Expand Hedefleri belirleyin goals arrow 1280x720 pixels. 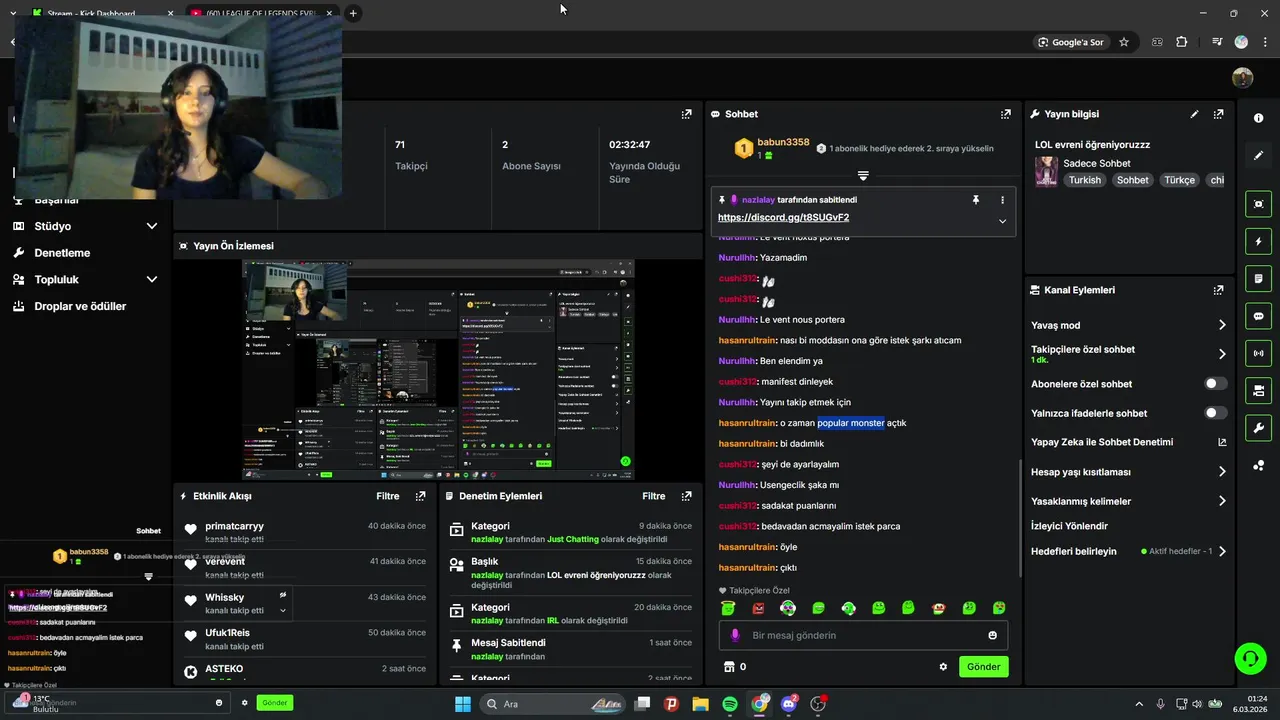pyautogui.click(x=1222, y=551)
